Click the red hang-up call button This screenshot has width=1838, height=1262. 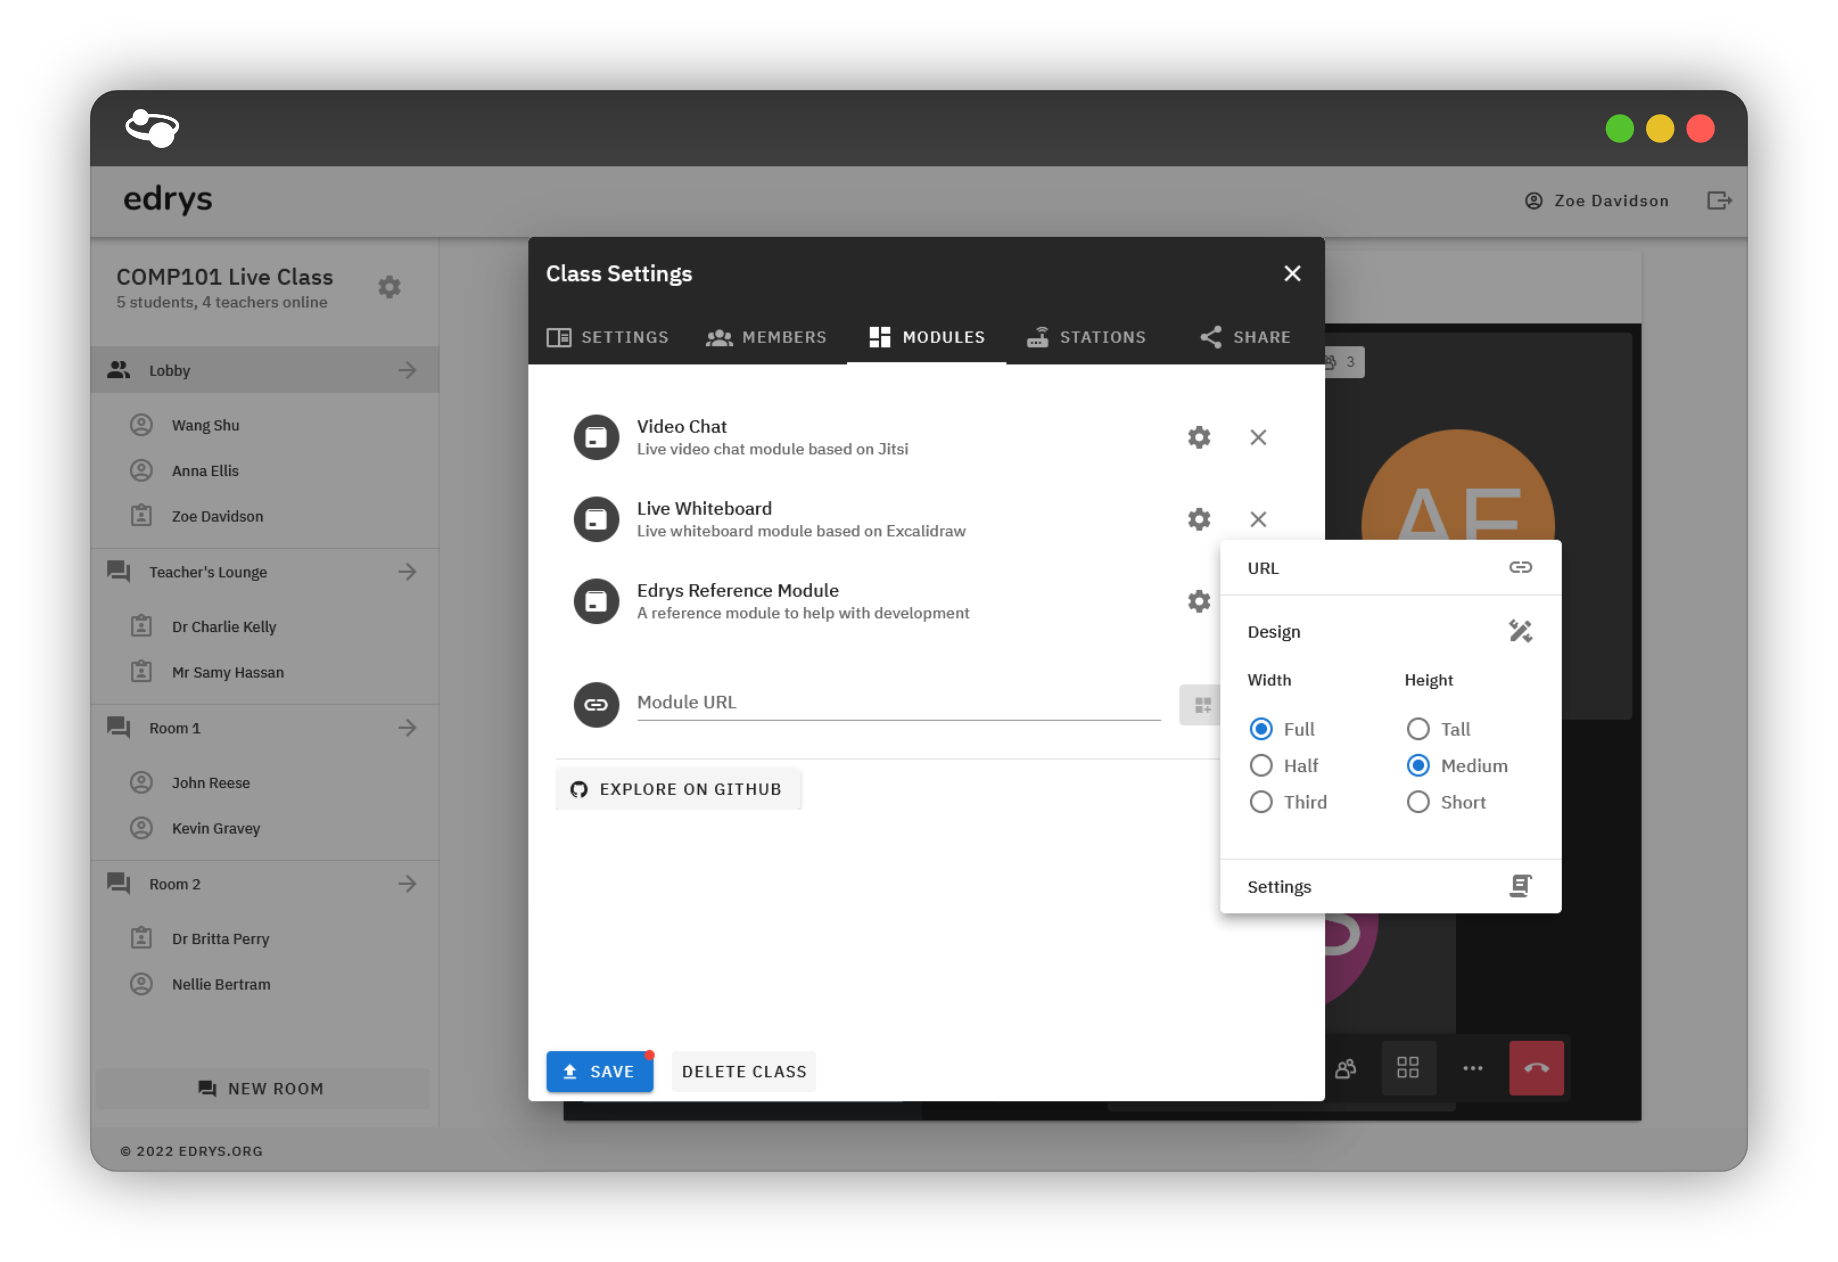(x=1536, y=1068)
